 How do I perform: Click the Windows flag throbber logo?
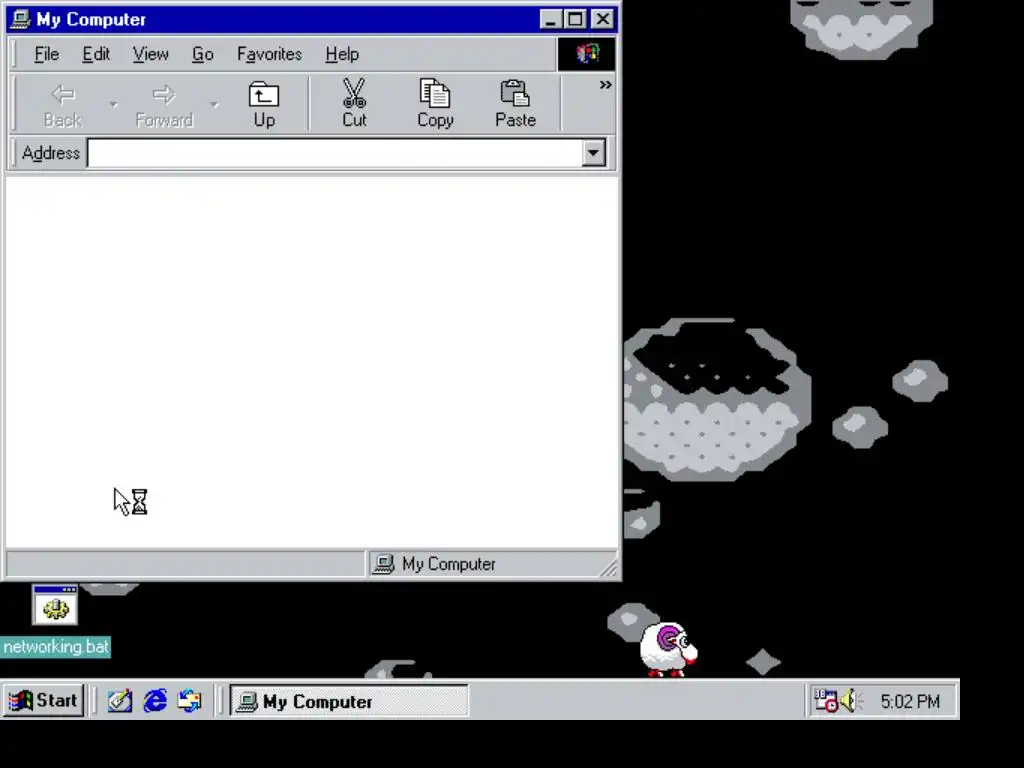[x=586, y=54]
